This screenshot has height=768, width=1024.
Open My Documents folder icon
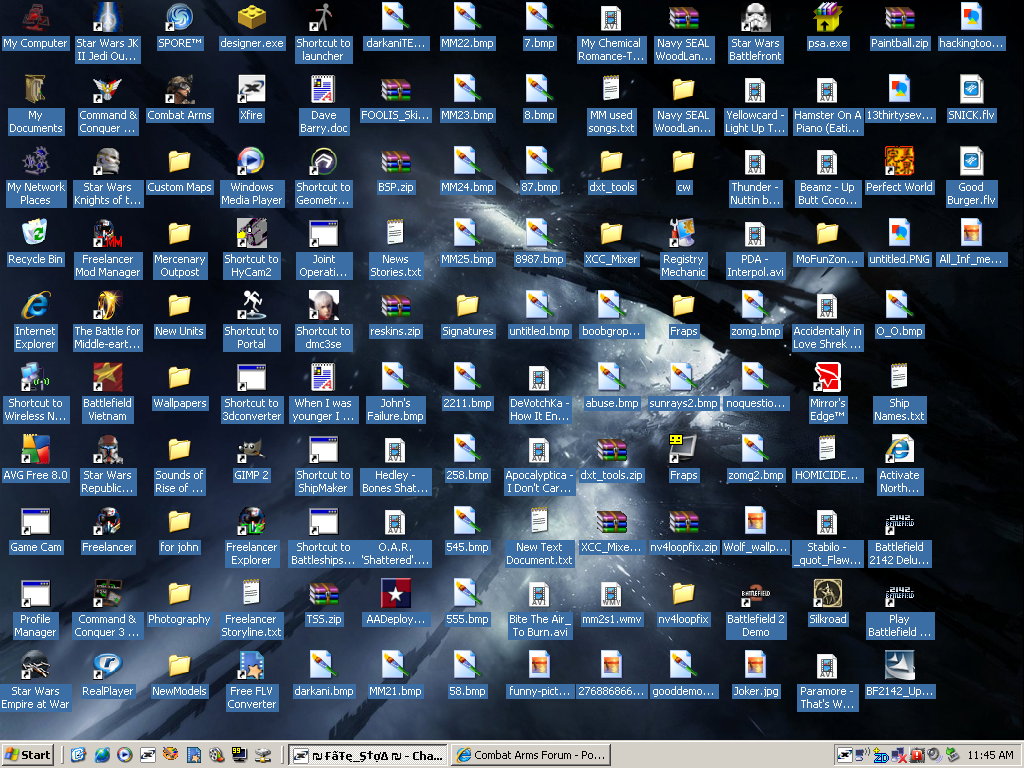click(35, 106)
